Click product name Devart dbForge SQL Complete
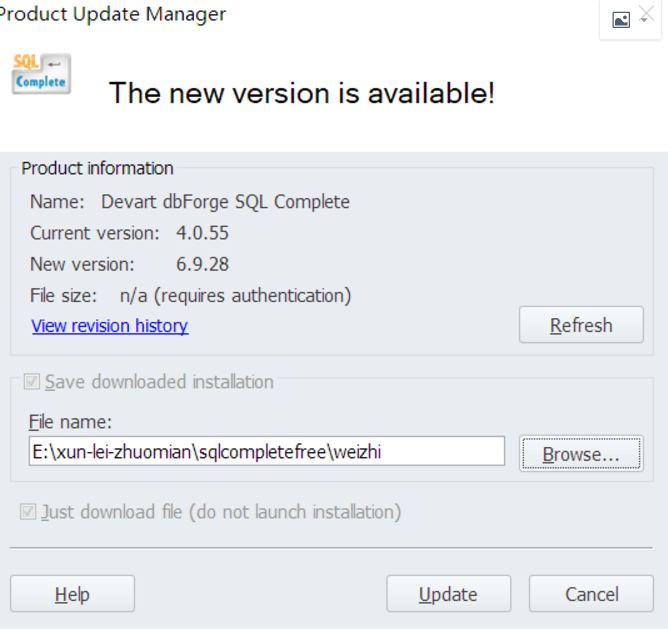 pyautogui.click(x=225, y=202)
